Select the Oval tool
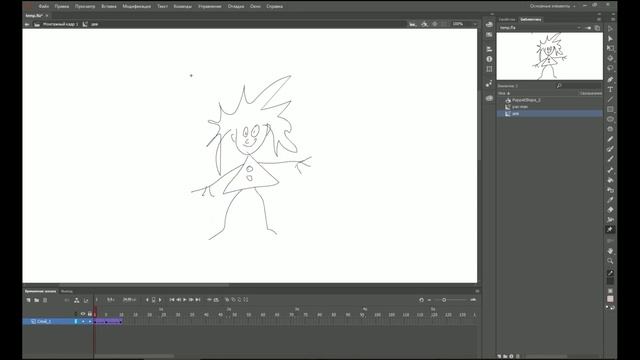Image resolution: width=640 pixels, height=360 pixels. point(610,119)
